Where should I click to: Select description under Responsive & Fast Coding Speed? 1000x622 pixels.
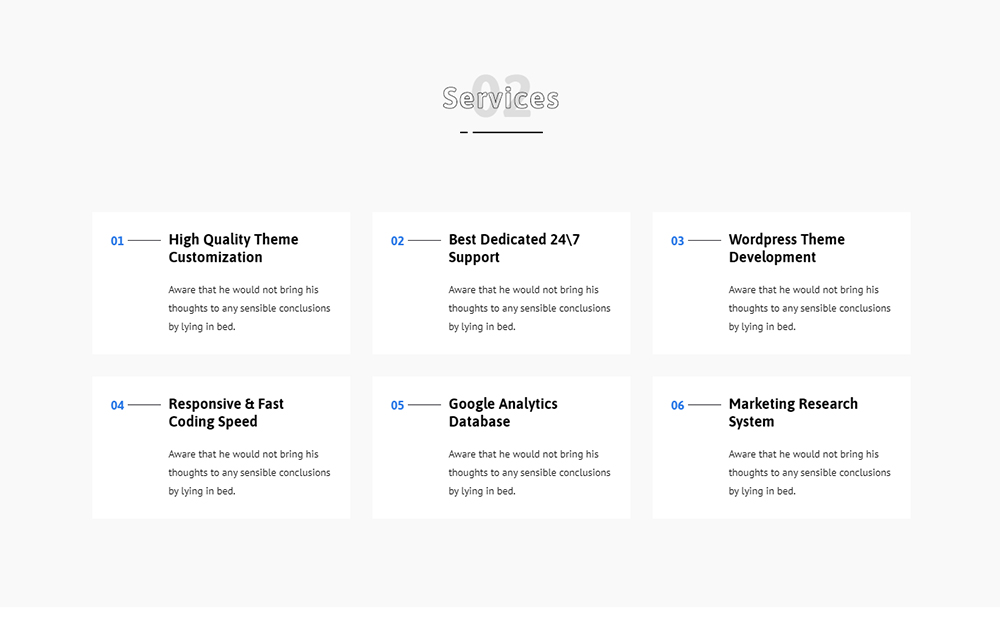(x=249, y=473)
